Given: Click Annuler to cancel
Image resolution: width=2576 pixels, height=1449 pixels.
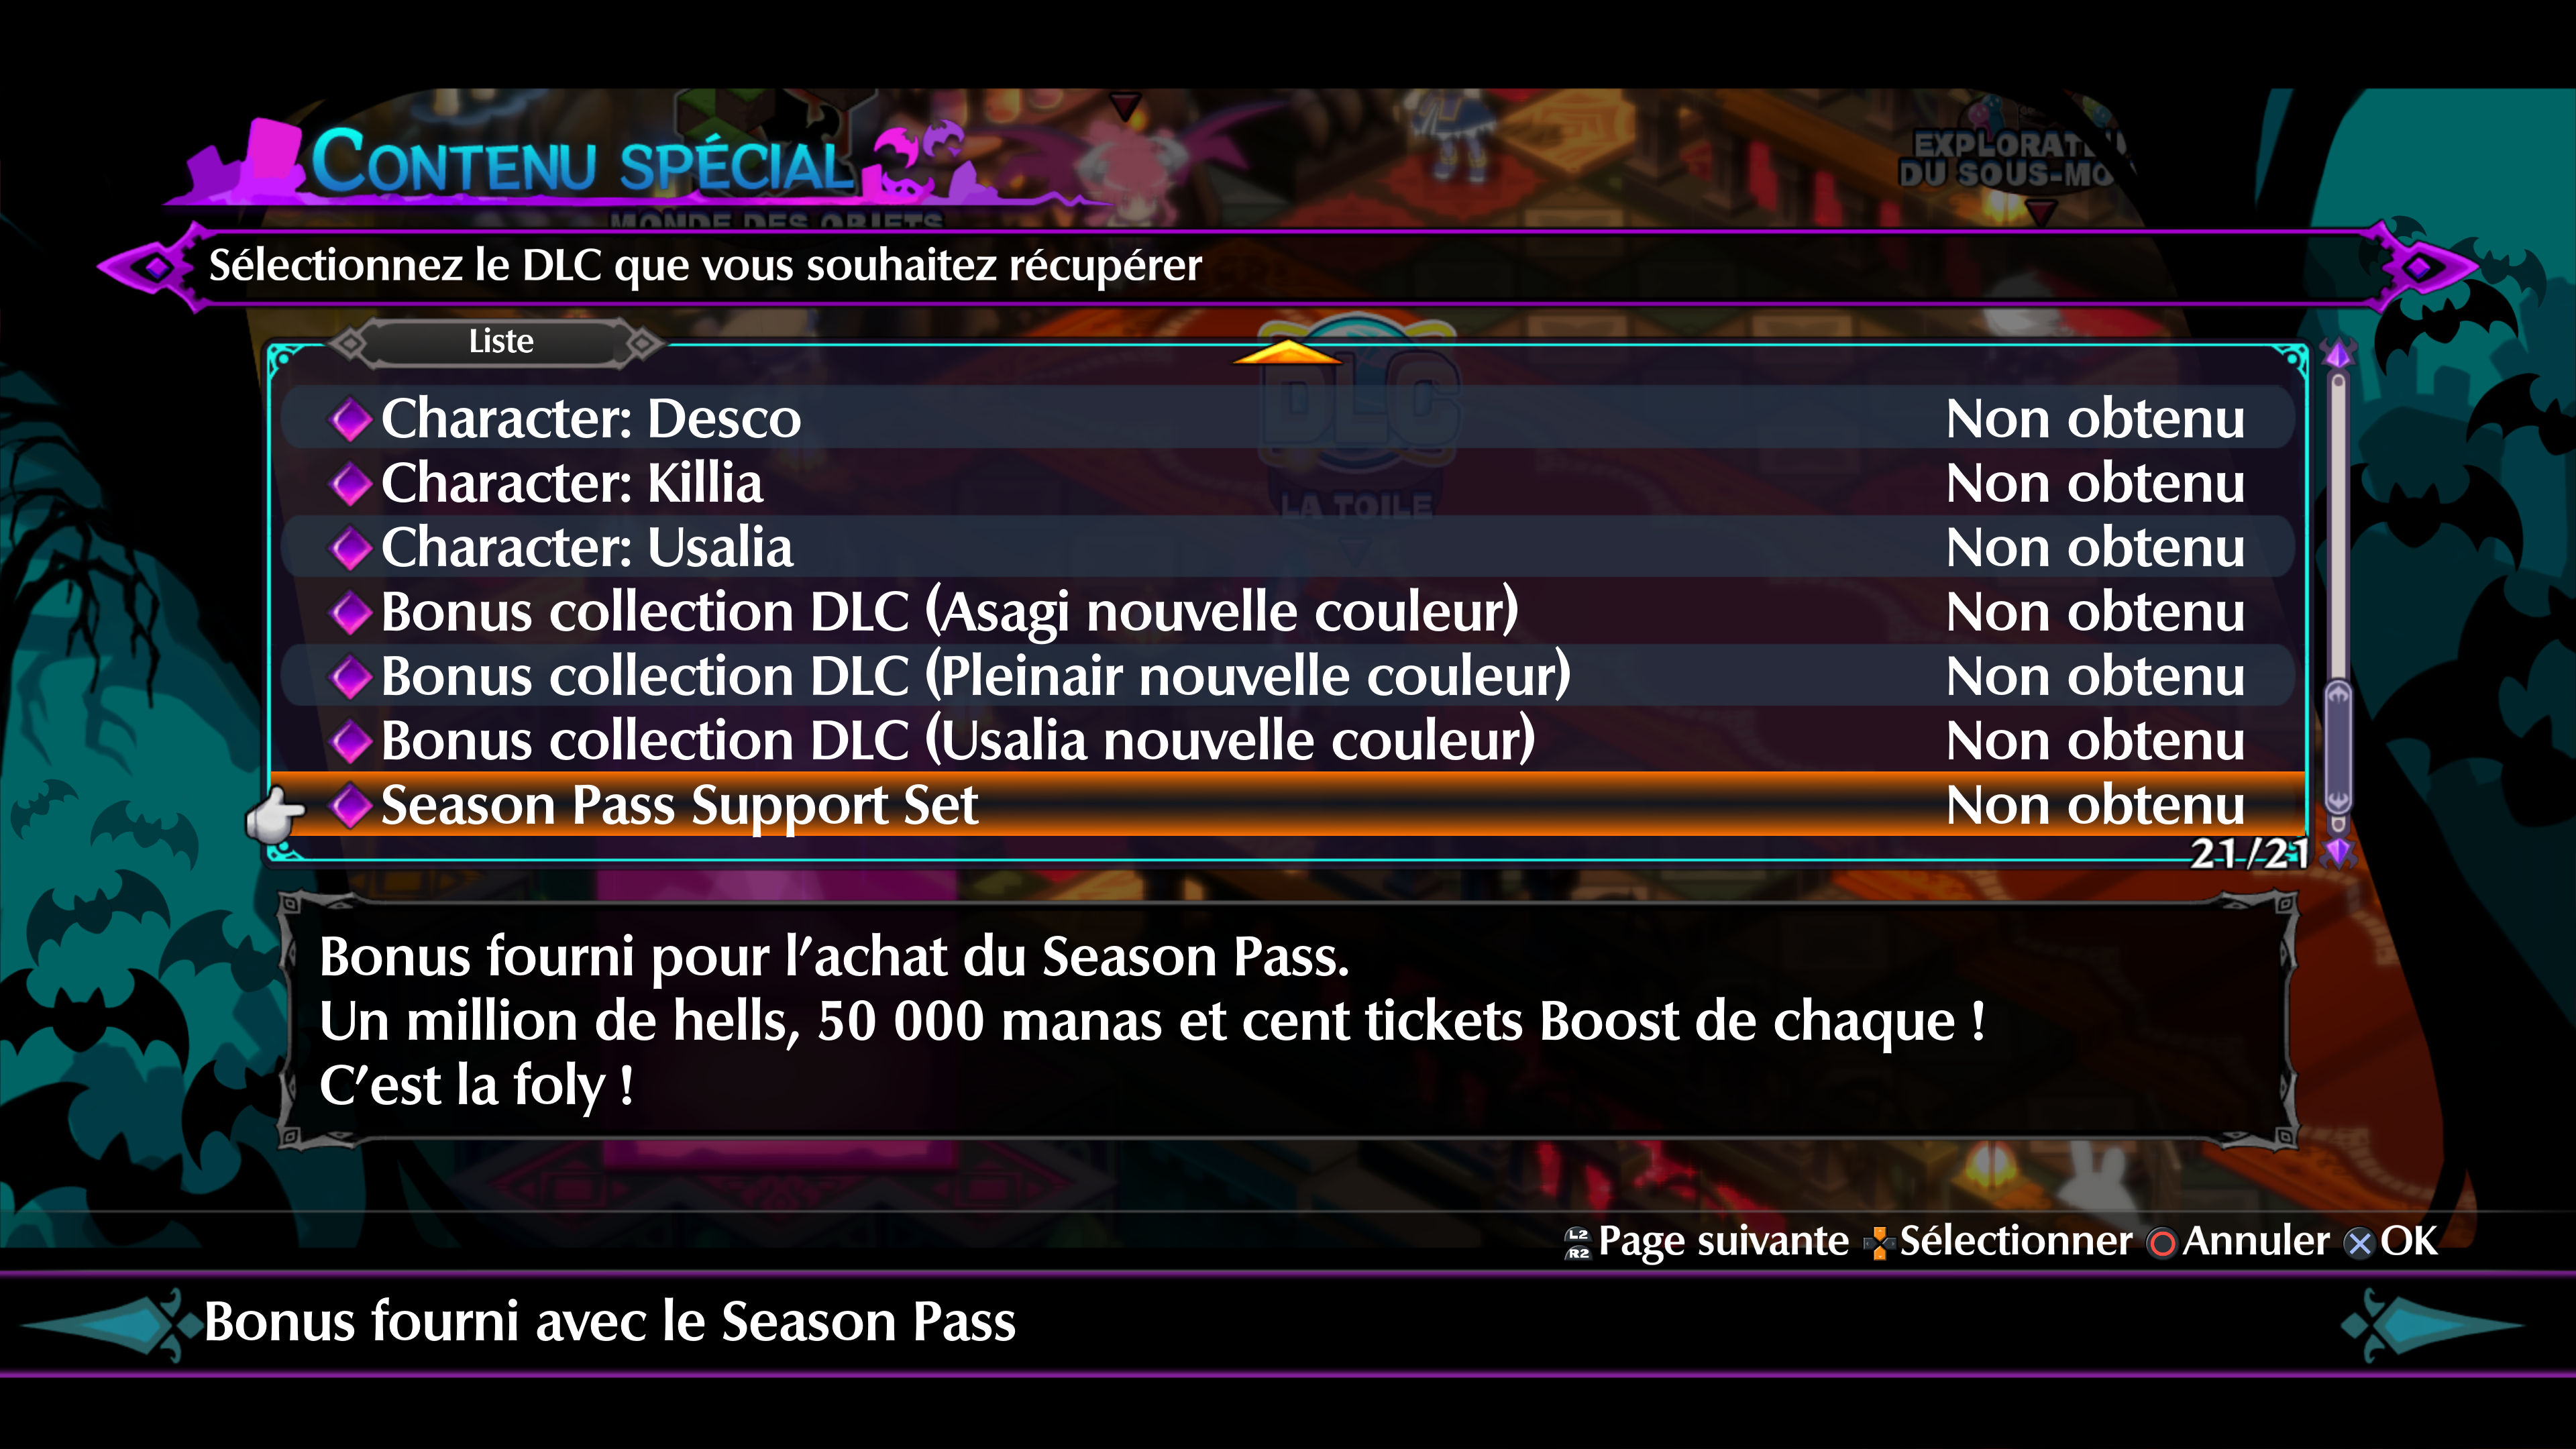Looking at the screenshot, I should pos(2256,1241).
